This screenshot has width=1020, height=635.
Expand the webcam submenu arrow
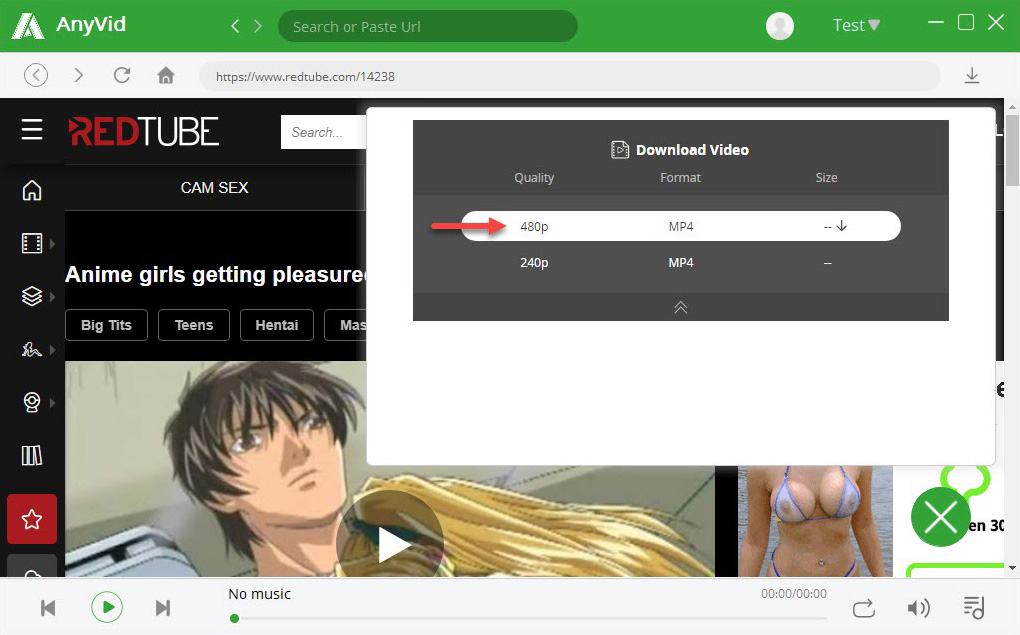click(53, 403)
